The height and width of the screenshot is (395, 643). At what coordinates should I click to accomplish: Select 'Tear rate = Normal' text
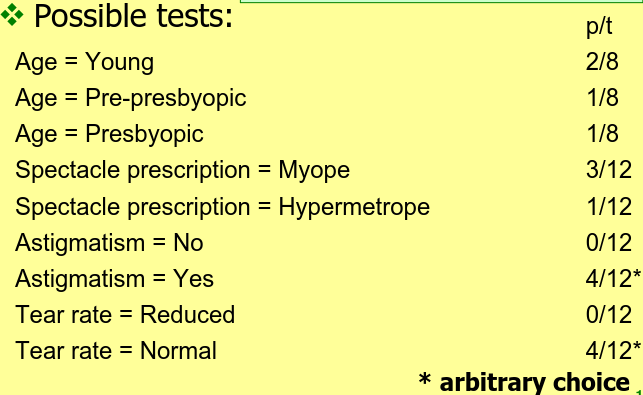click(116, 351)
